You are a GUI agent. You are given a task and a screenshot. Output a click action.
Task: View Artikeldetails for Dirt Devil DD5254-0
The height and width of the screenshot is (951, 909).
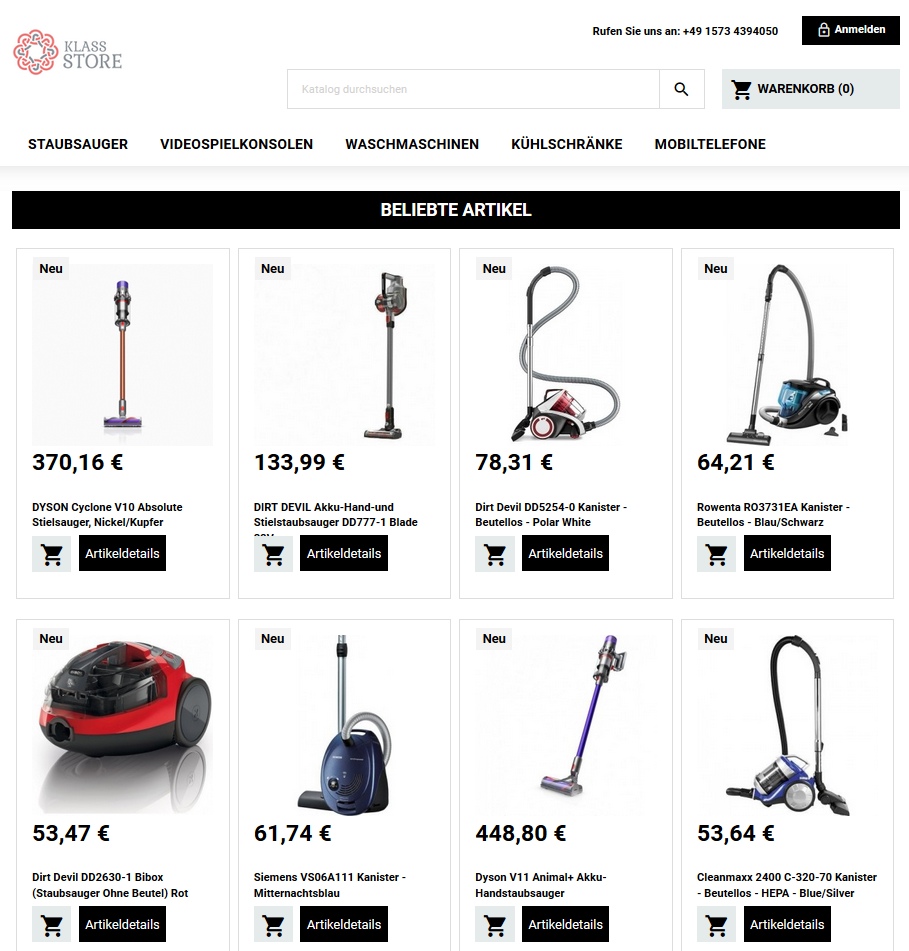tap(565, 554)
